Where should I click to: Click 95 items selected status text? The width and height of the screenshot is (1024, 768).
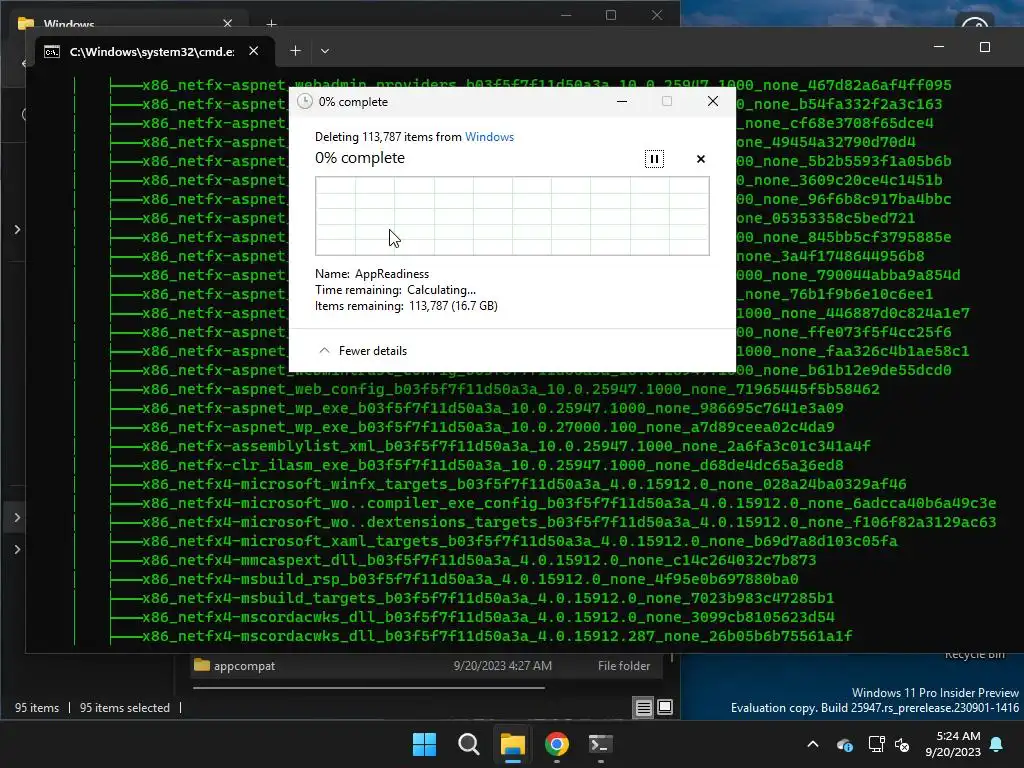click(125, 708)
